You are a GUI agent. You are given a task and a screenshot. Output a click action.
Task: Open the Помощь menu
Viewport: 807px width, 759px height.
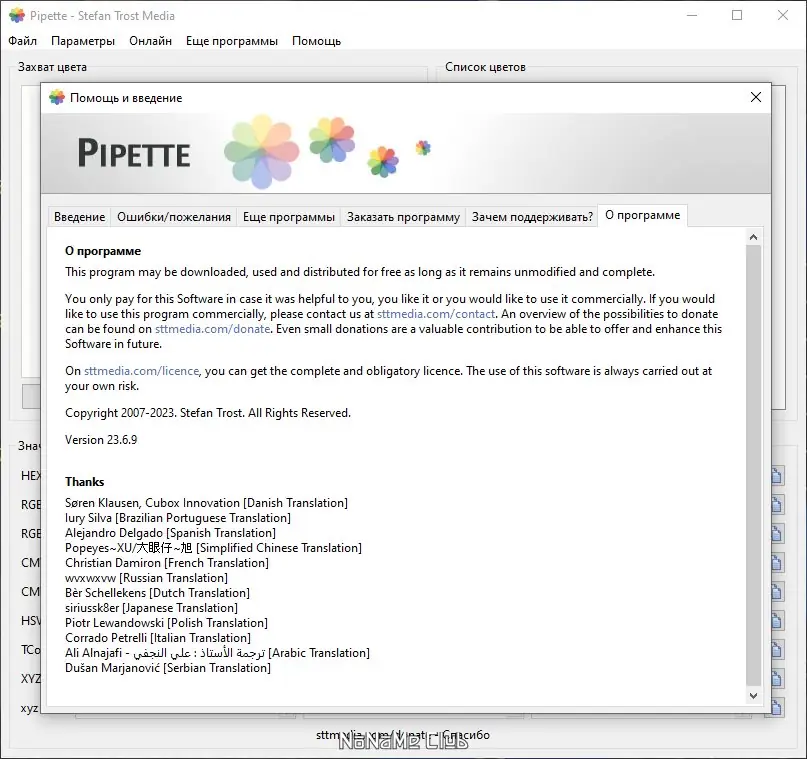click(x=317, y=41)
